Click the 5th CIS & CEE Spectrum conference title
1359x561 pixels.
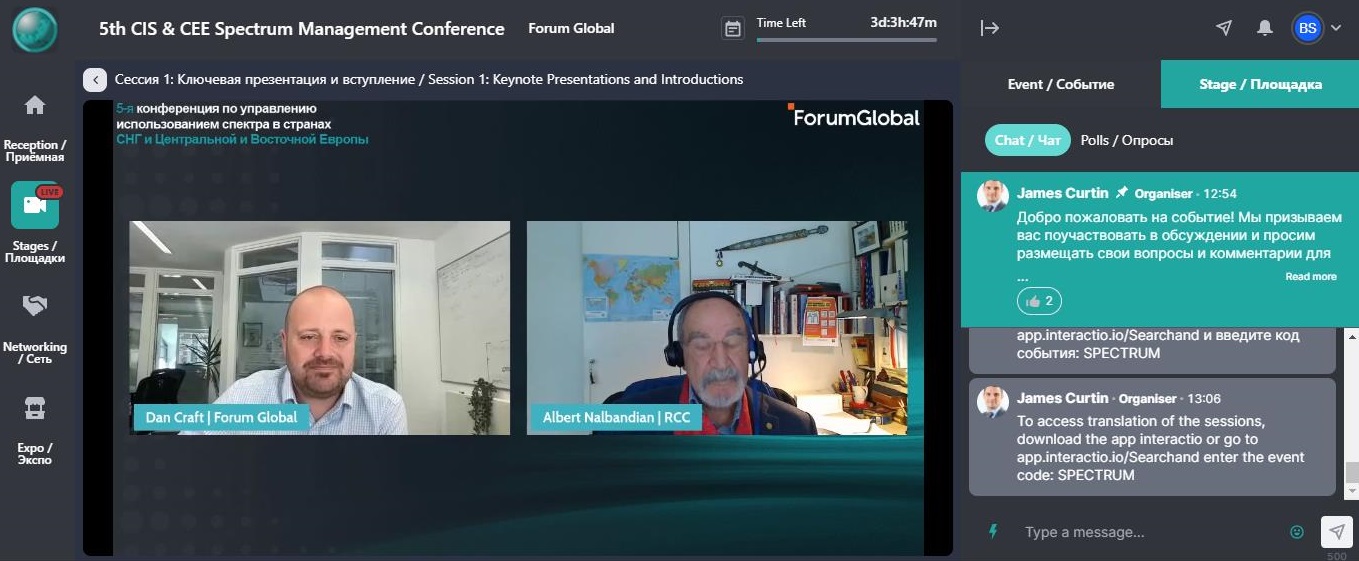coord(302,29)
